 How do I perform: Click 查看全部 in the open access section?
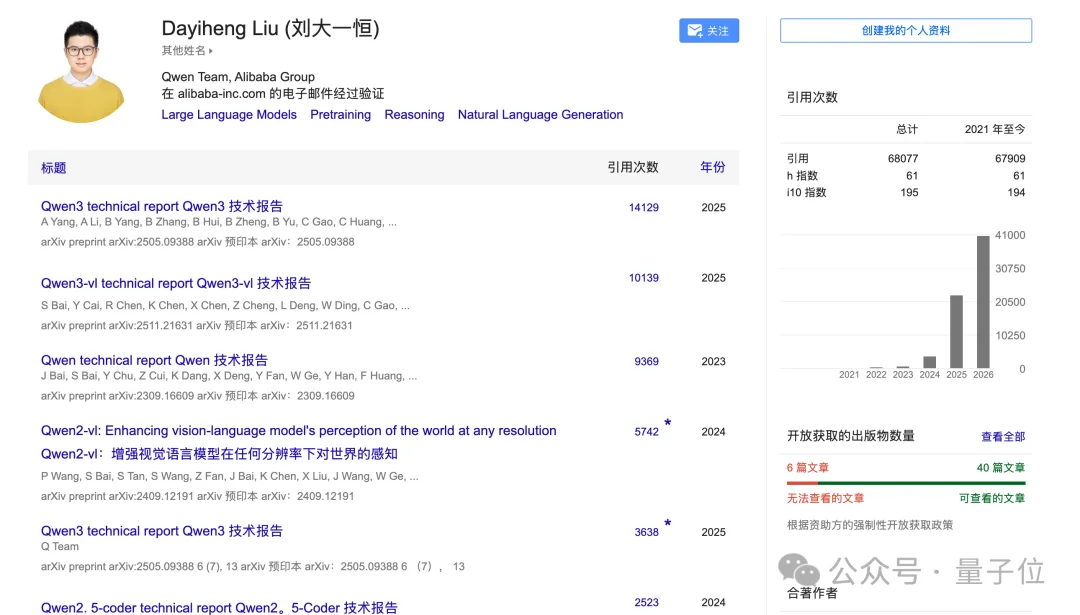1003,437
